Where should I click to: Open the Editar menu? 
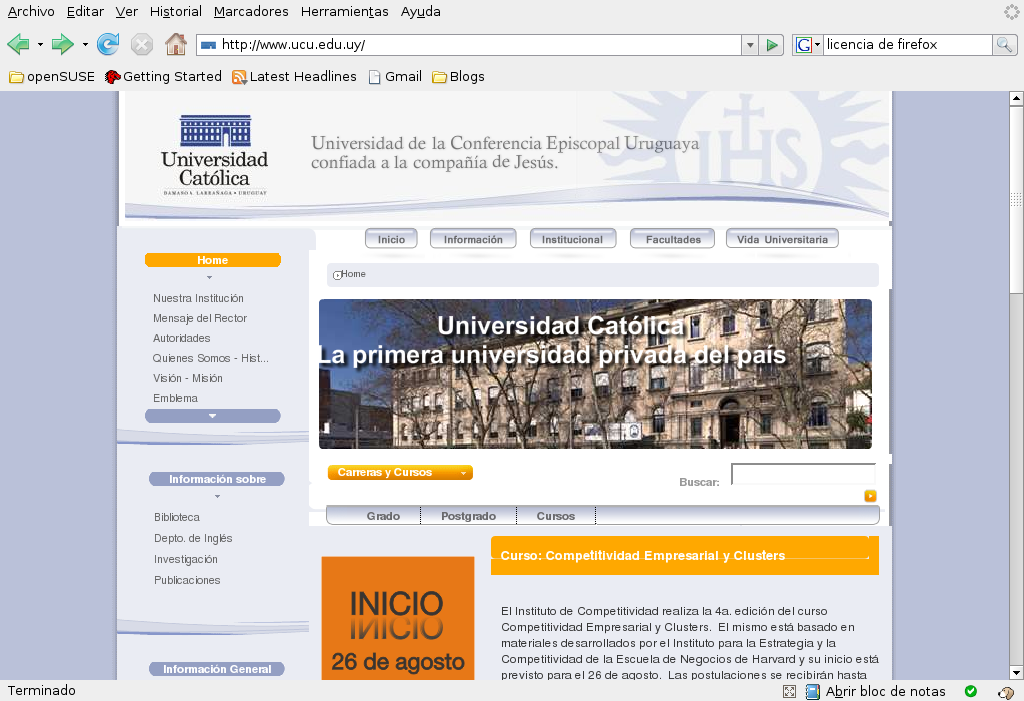pos(86,12)
